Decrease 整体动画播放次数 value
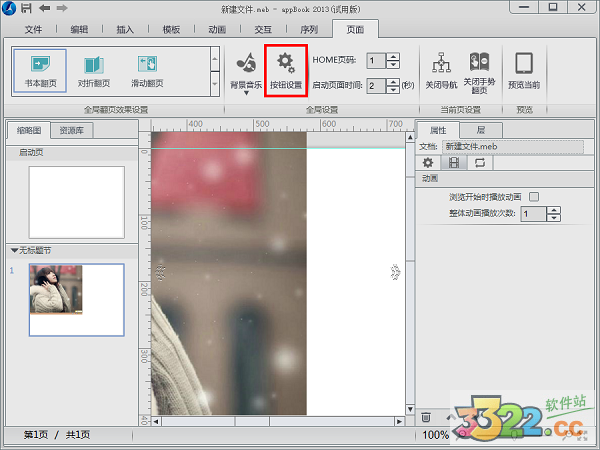Image resolution: width=600 pixels, height=450 pixels. point(554,218)
